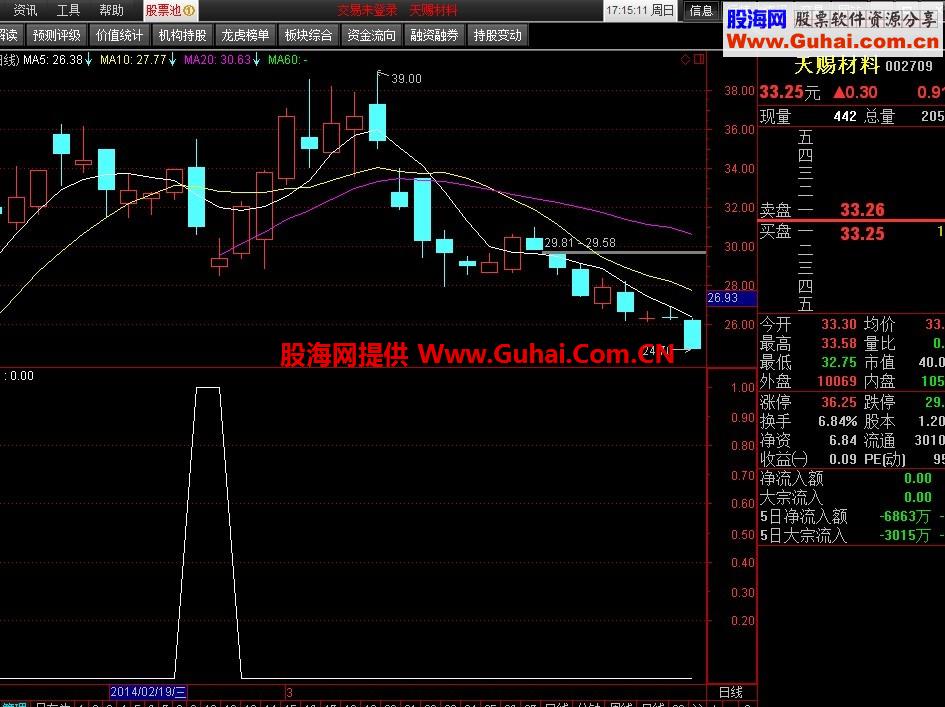Click the current price 33.25元
This screenshot has width=945, height=707.
coord(790,92)
